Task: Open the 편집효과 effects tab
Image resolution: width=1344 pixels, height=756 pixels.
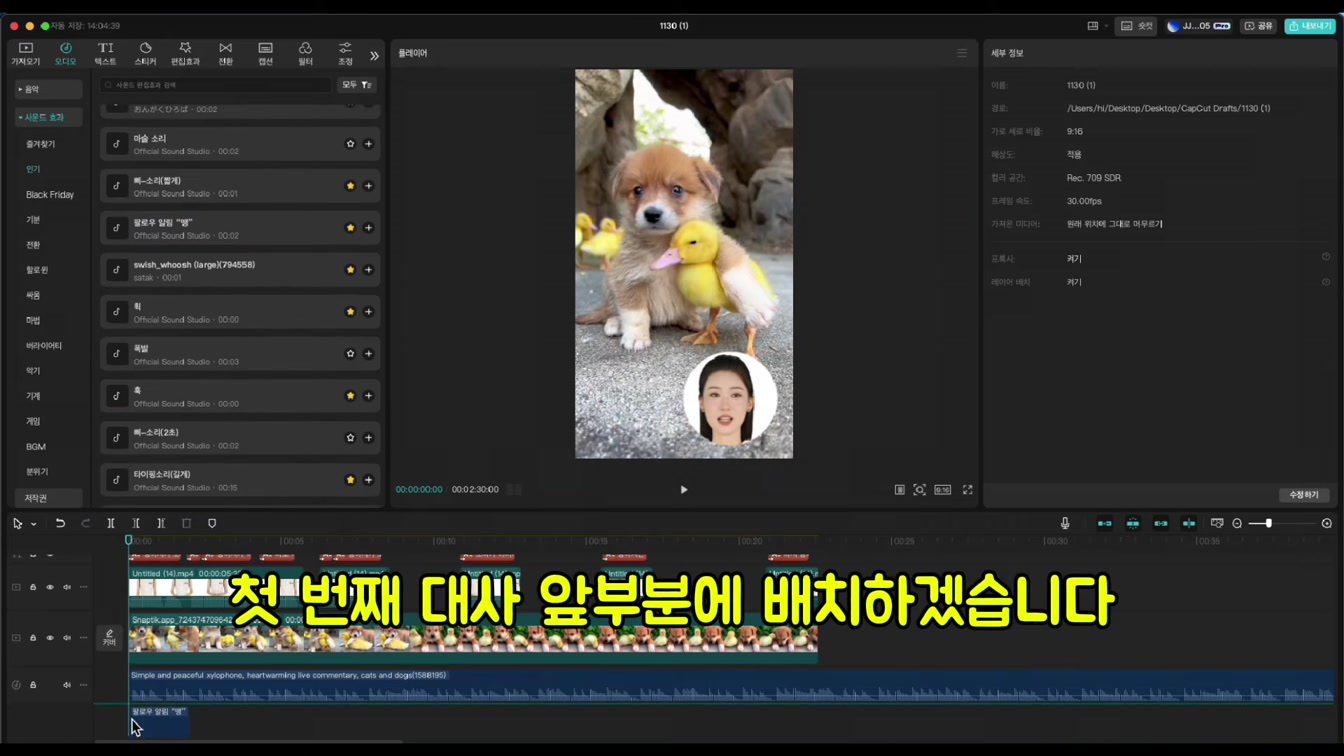Action: [x=185, y=54]
